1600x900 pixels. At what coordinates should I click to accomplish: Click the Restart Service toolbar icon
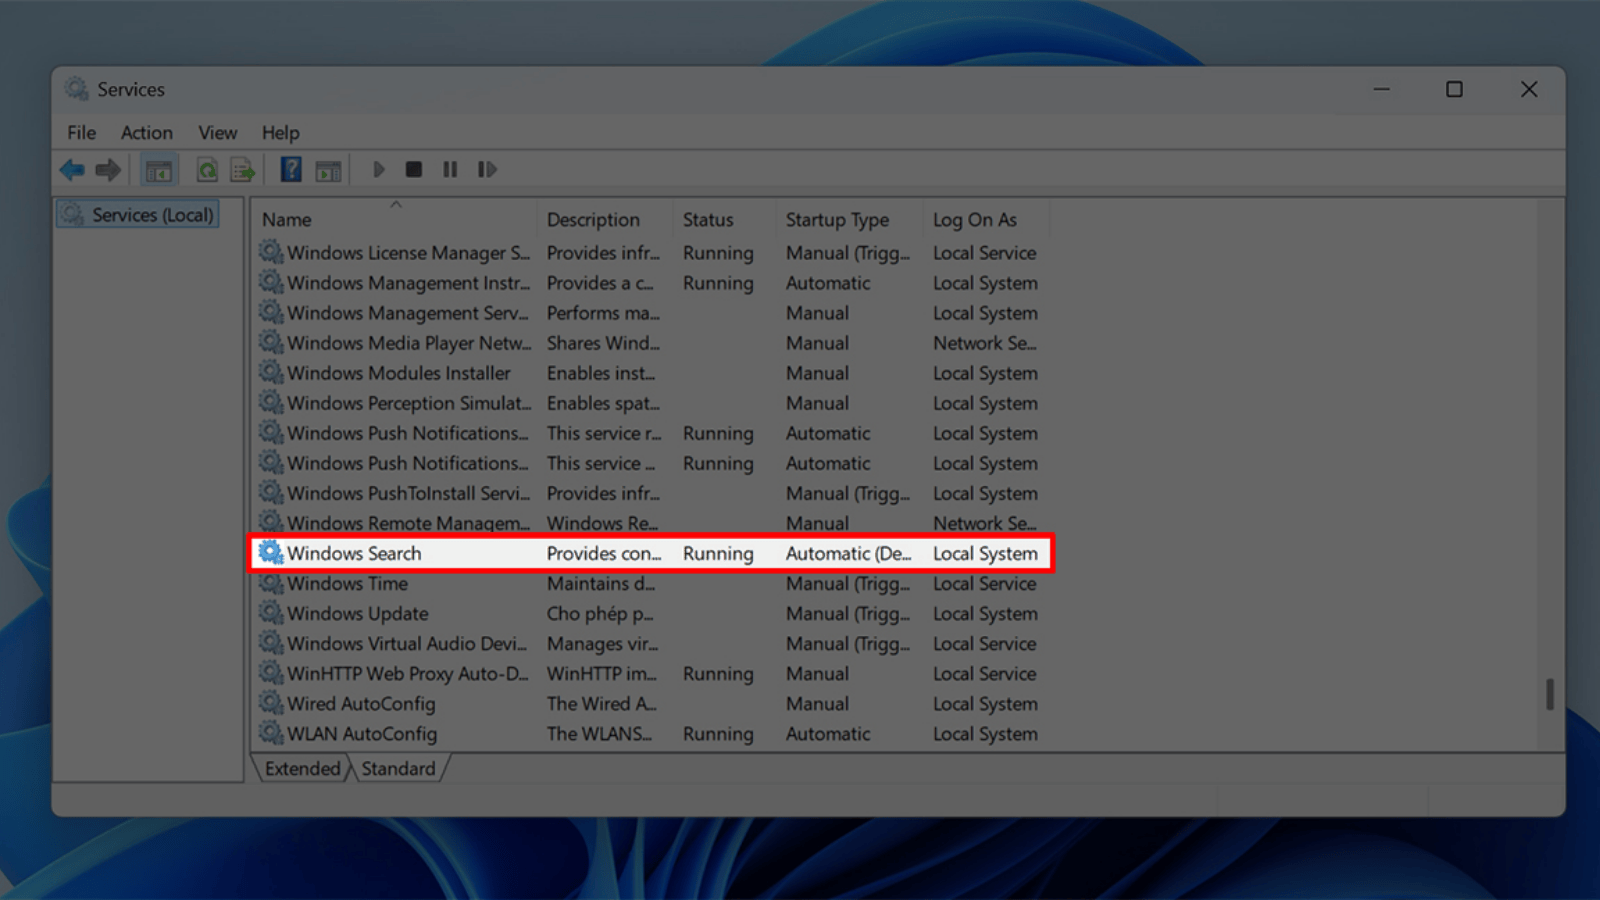487,170
